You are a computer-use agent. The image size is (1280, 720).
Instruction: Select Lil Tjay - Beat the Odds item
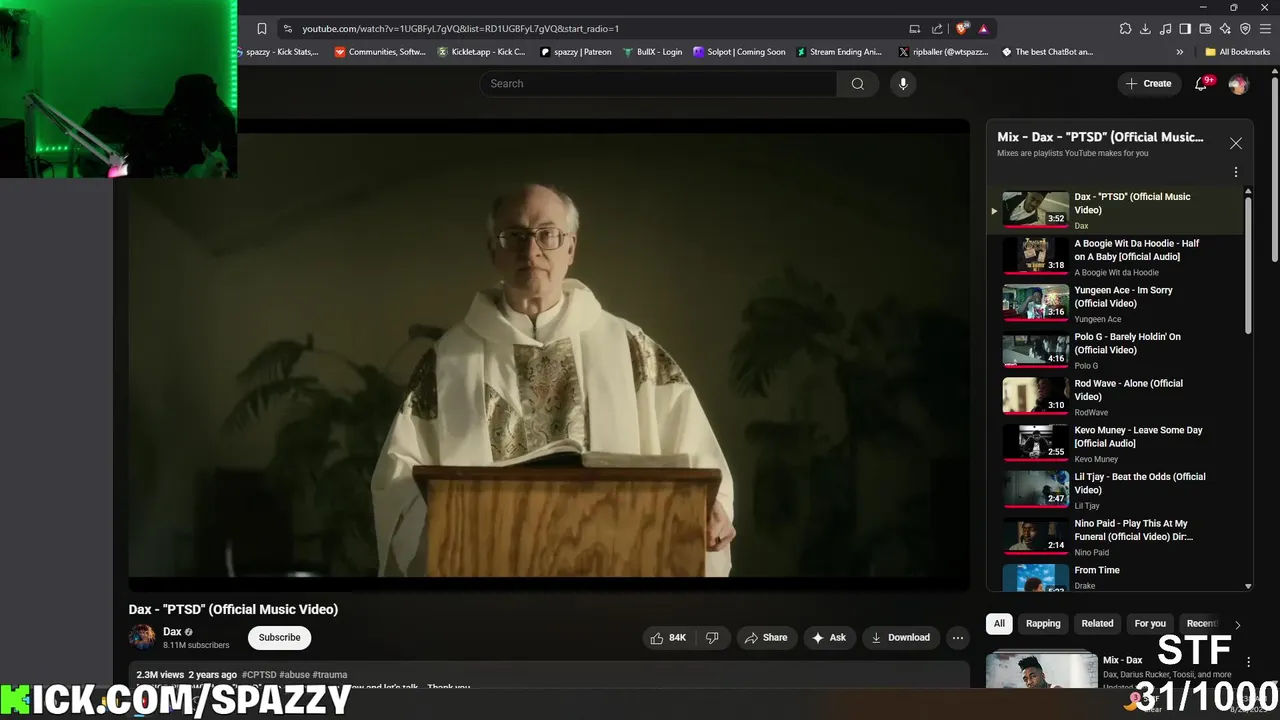point(1115,491)
